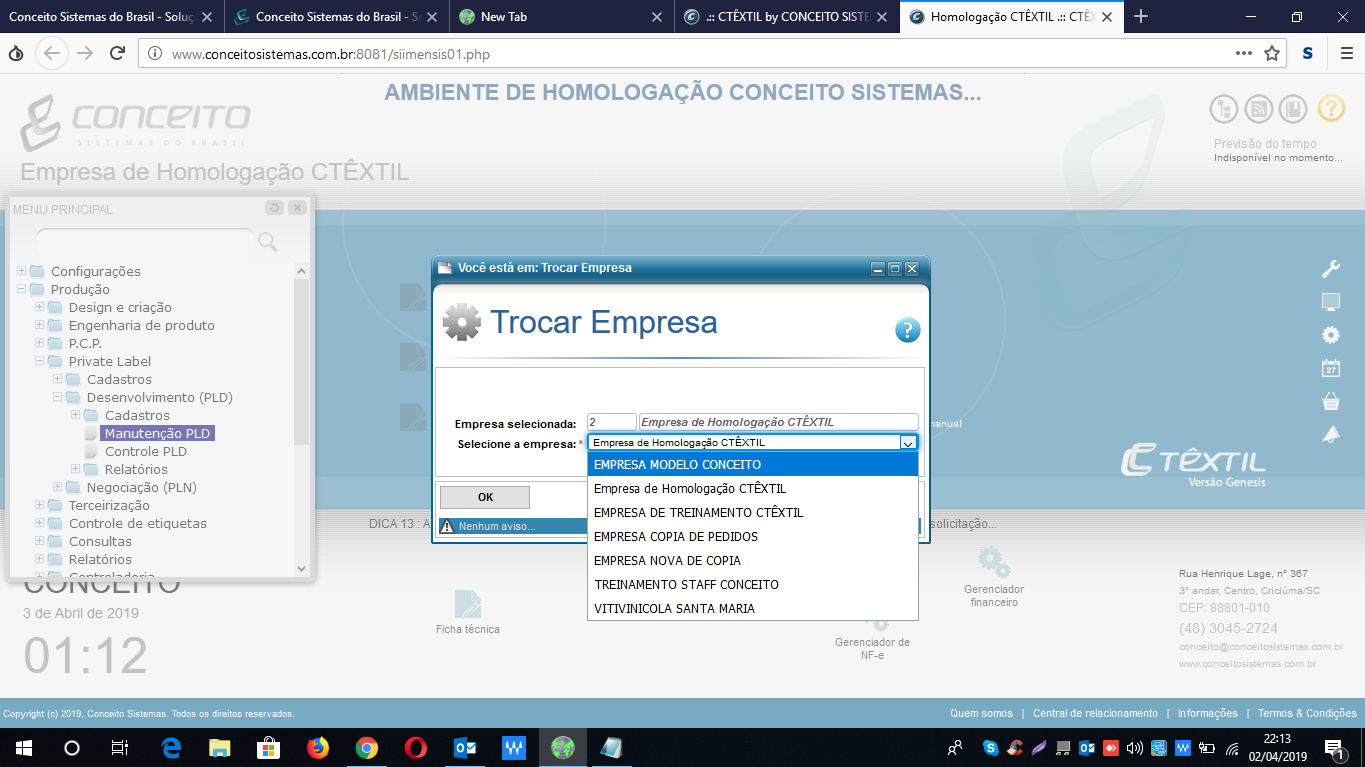This screenshot has height=767, width=1365.
Task: Open the Ficha técnica desktop shortcut
Action: [x=467, y=612]
